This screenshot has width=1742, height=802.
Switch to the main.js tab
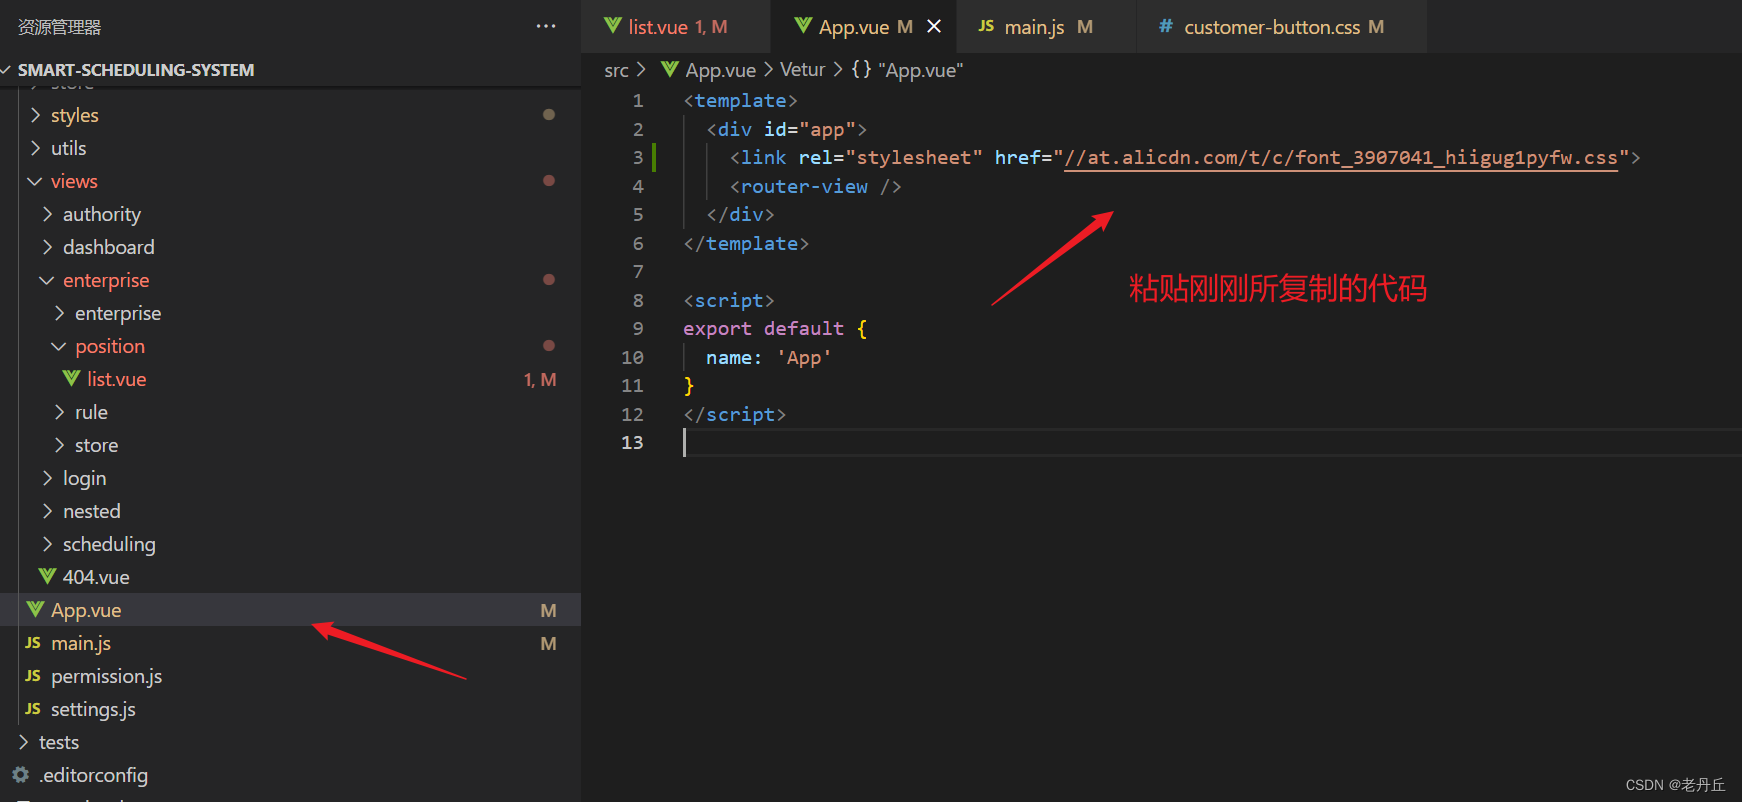pos(1047,27)
